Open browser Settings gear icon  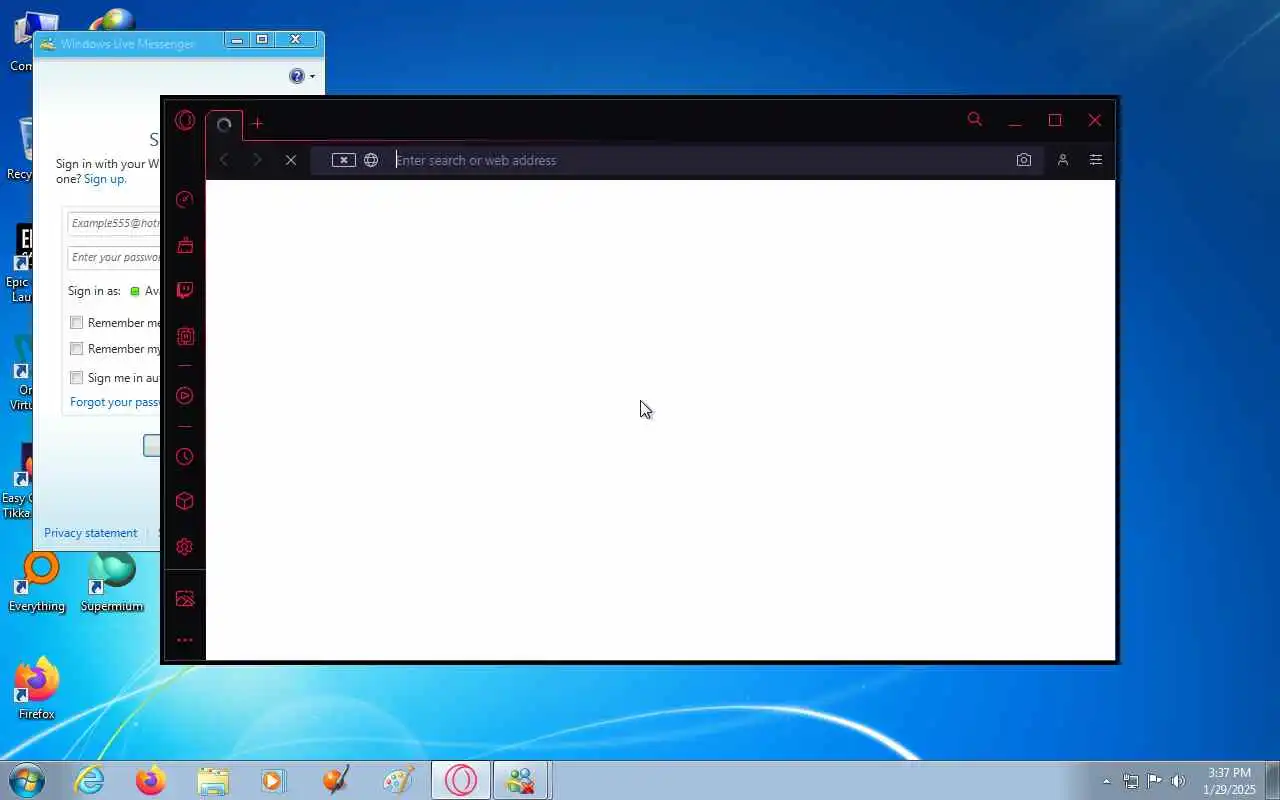pos(184,547)
